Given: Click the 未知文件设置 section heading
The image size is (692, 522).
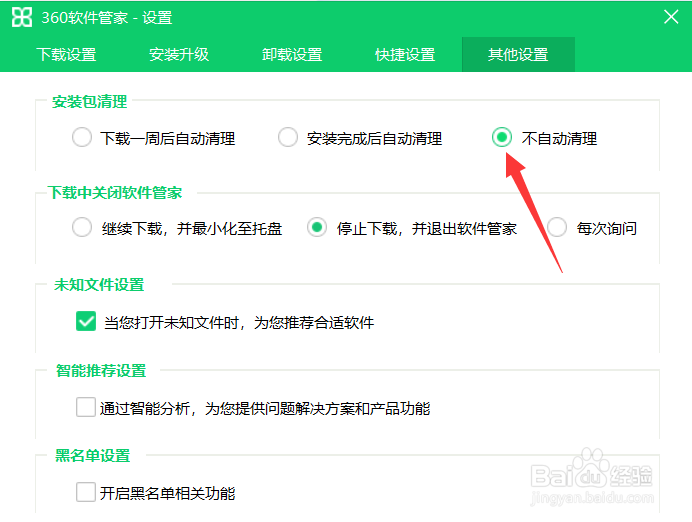Looking at the screenshot, I should click(99, 285).
